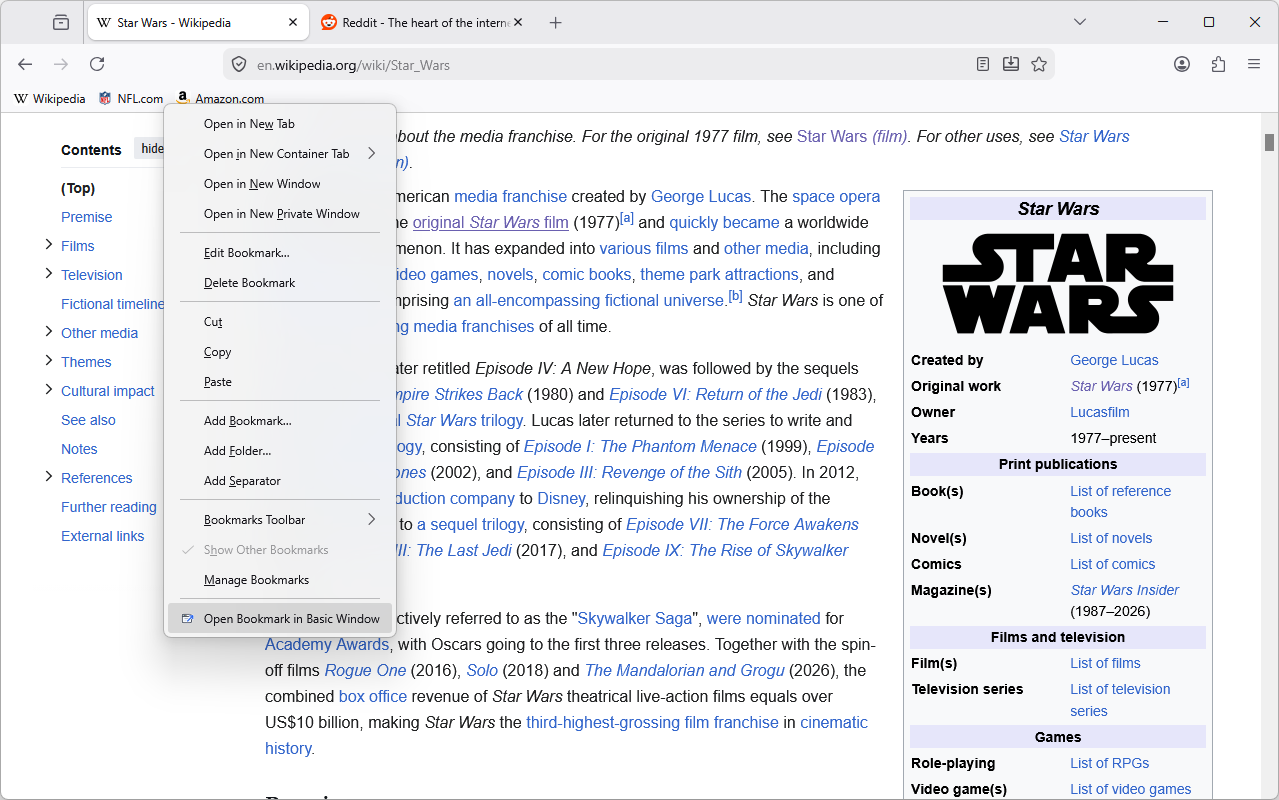This screenshot has height=800, width=1279.
Task: Open the List of novels link
Action: 1111,538
